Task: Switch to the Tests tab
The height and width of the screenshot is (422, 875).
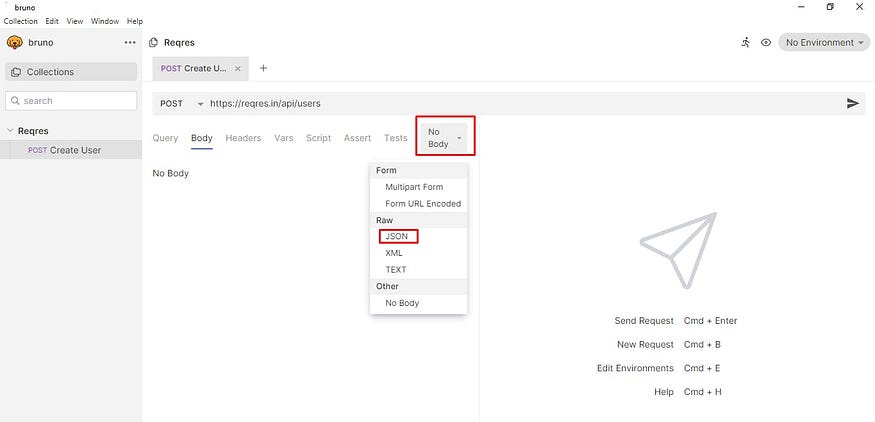Action: coord(396,138)
